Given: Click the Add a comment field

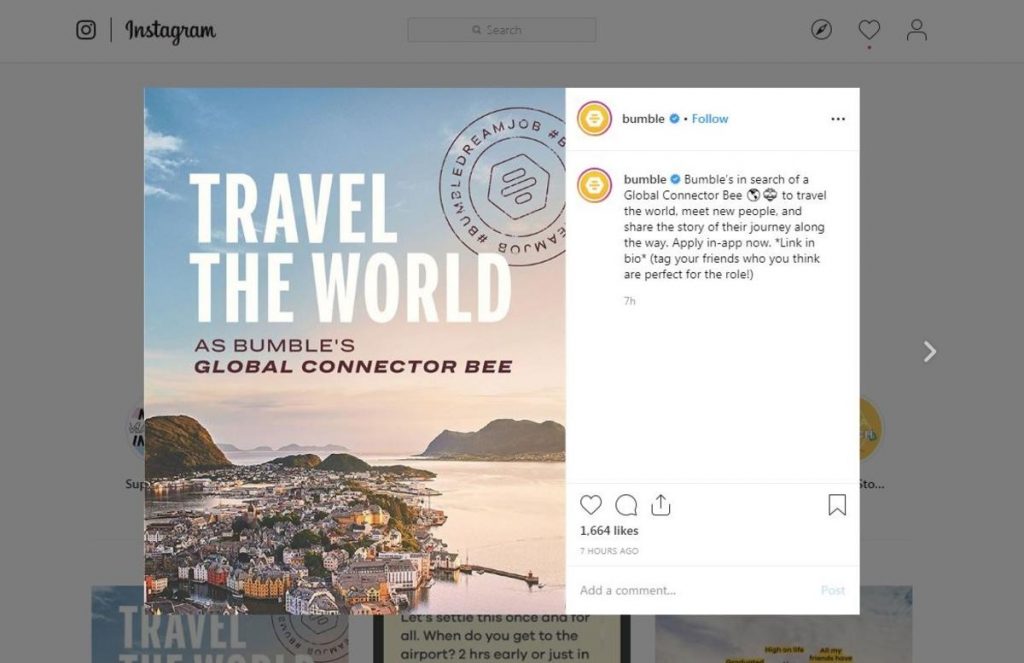Looking at the screenshot, I should pyautogui.click(x=690, y=590).
